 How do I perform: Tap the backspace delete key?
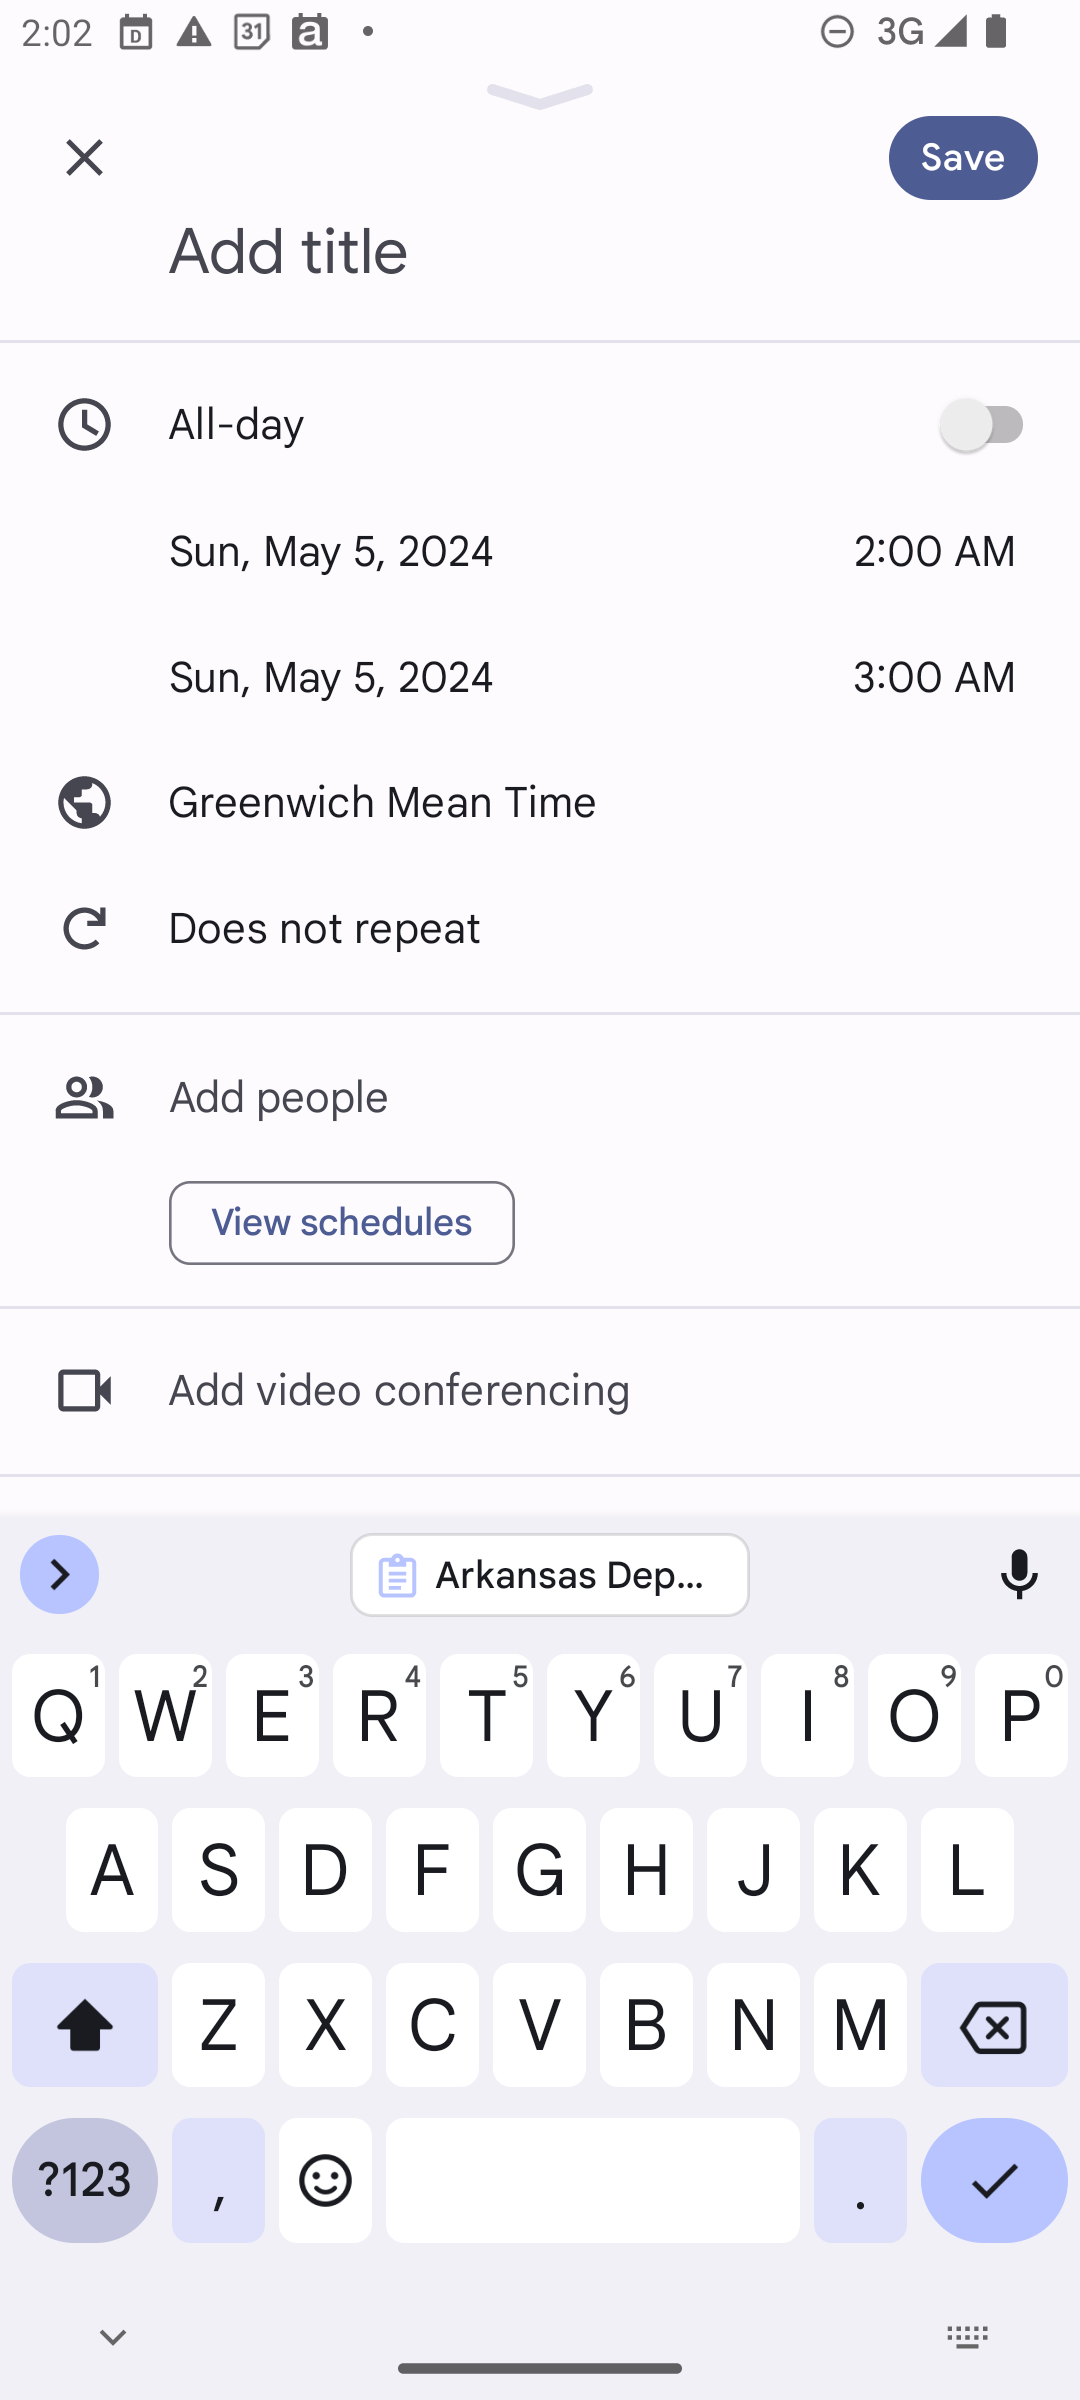click(x=994, y=2025)
